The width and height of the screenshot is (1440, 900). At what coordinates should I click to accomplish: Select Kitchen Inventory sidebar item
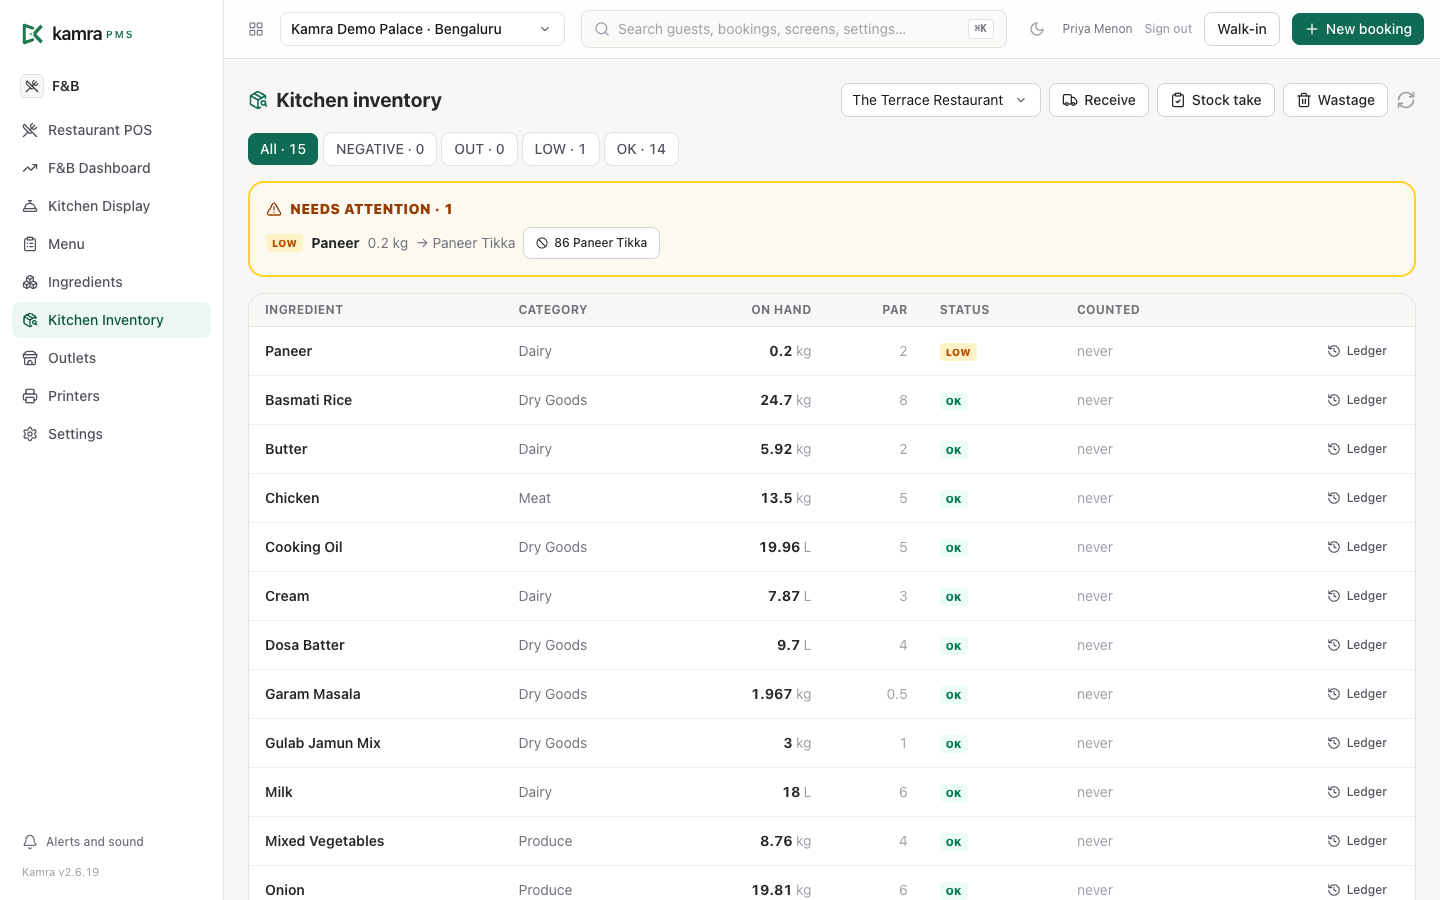pos(111,320)
